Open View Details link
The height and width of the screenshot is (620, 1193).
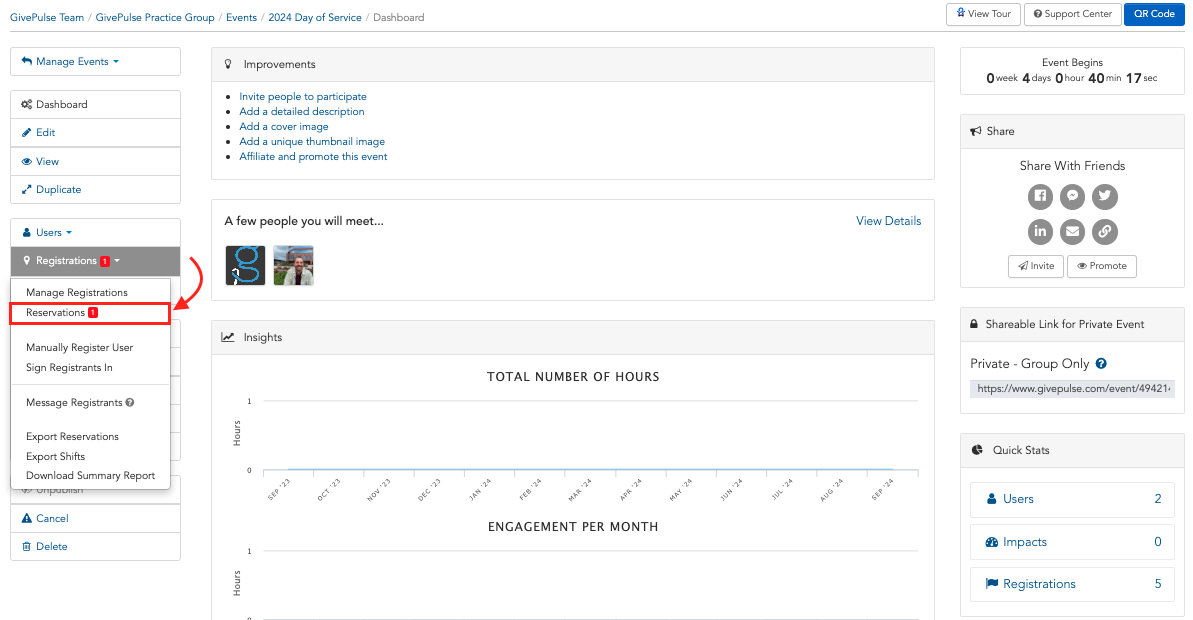tap(888, 221)
